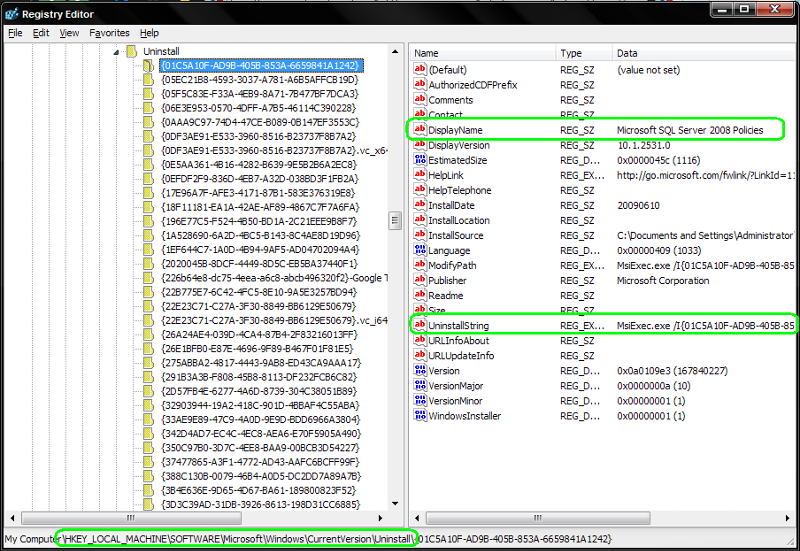
Task: Click the binary icon beside Language
Action: [x=420, y=249]
